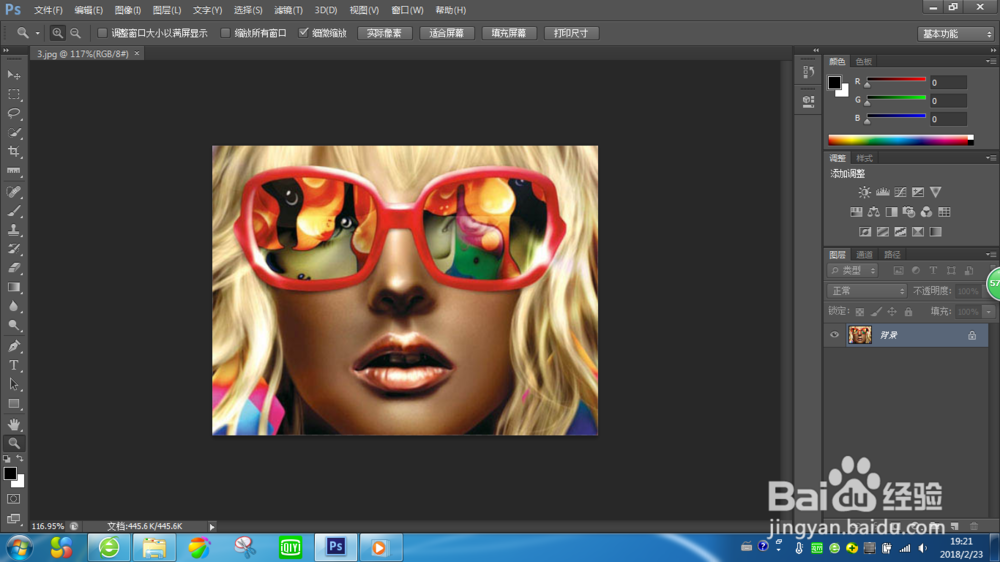Open the layer 类型 filter dropdown

click(853, 270)
